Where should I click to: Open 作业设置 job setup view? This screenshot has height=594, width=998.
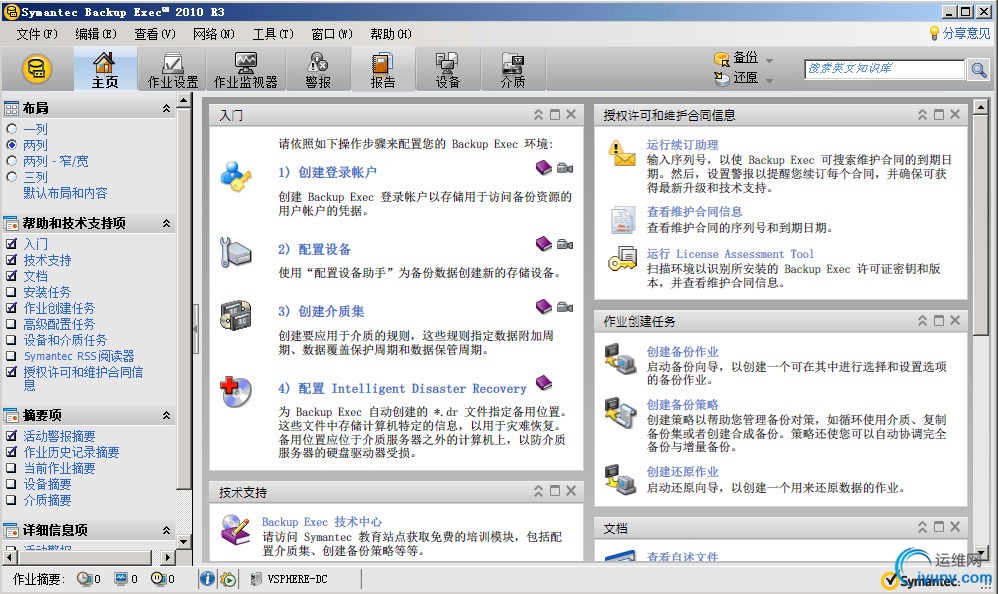tap(172, 70)
